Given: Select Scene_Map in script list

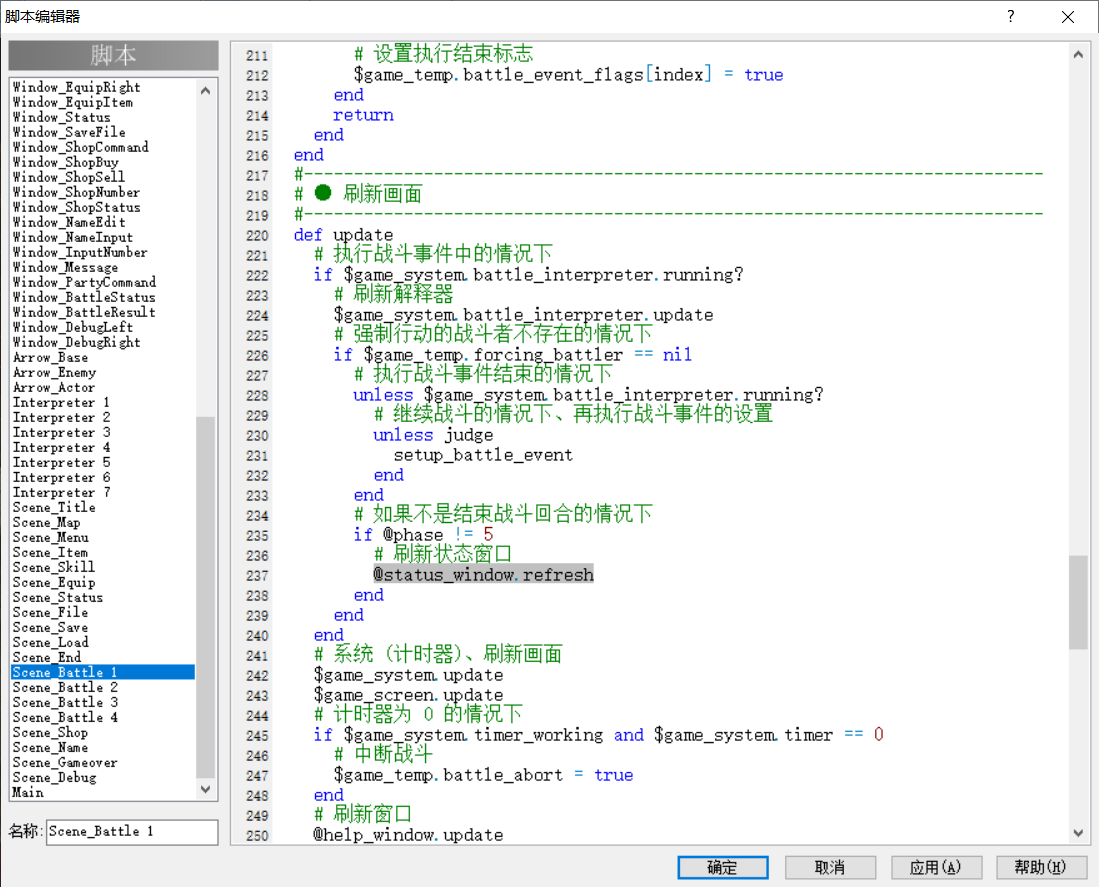Looking at the screenshot, I should click(x=103, y=523).
